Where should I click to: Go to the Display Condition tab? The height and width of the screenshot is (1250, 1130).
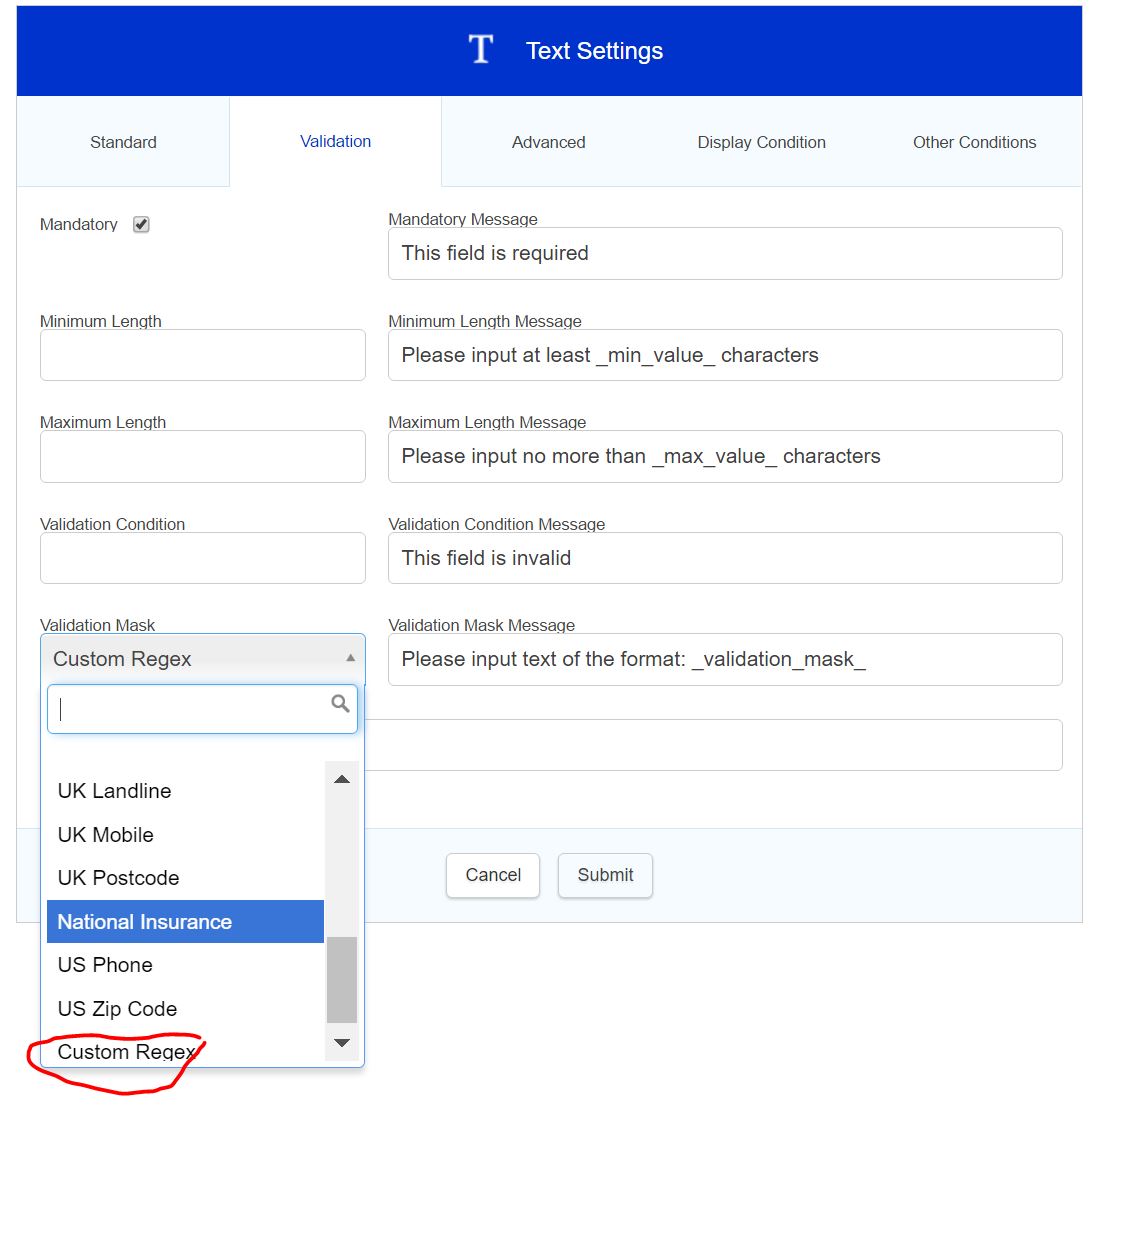click(x=761, y=142)
